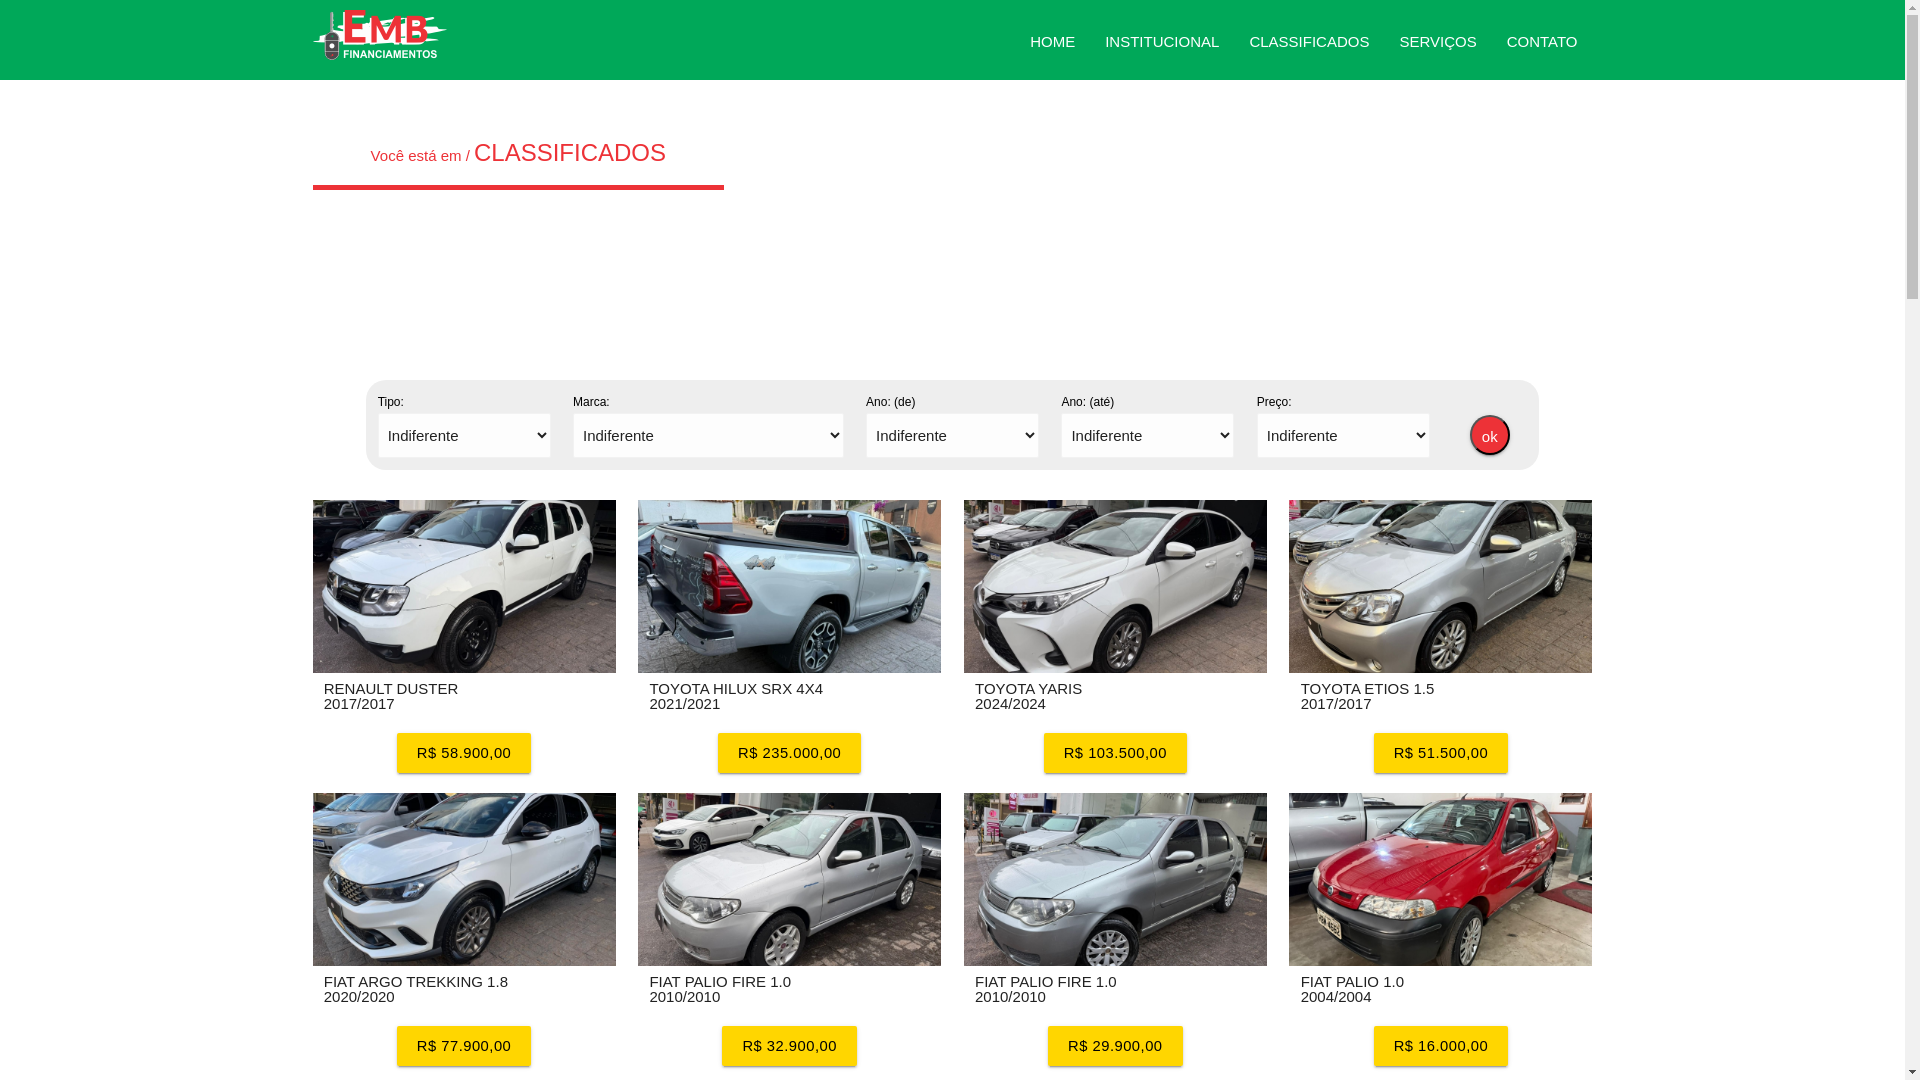Go to the HOME menu item

(x=1052, y=42)
